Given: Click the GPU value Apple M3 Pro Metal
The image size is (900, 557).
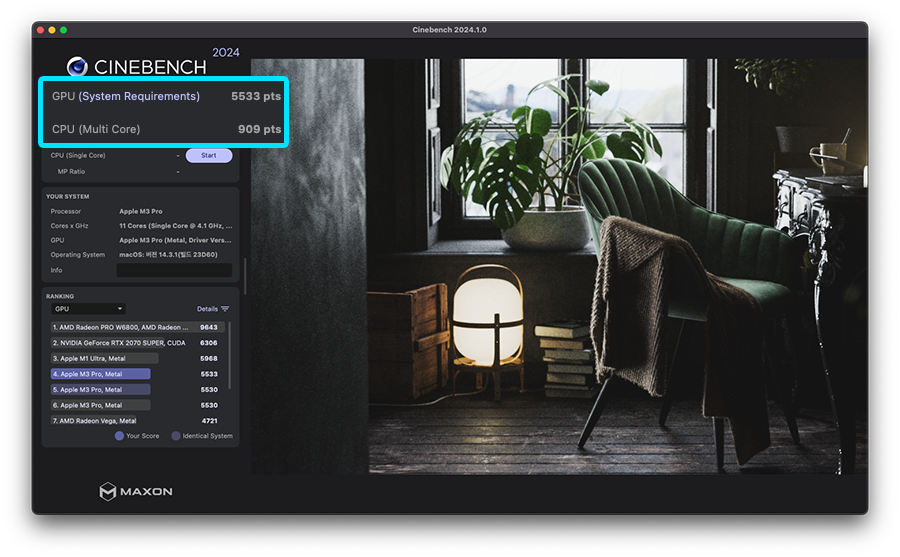Looking at the screenshot, I should 175,240.
